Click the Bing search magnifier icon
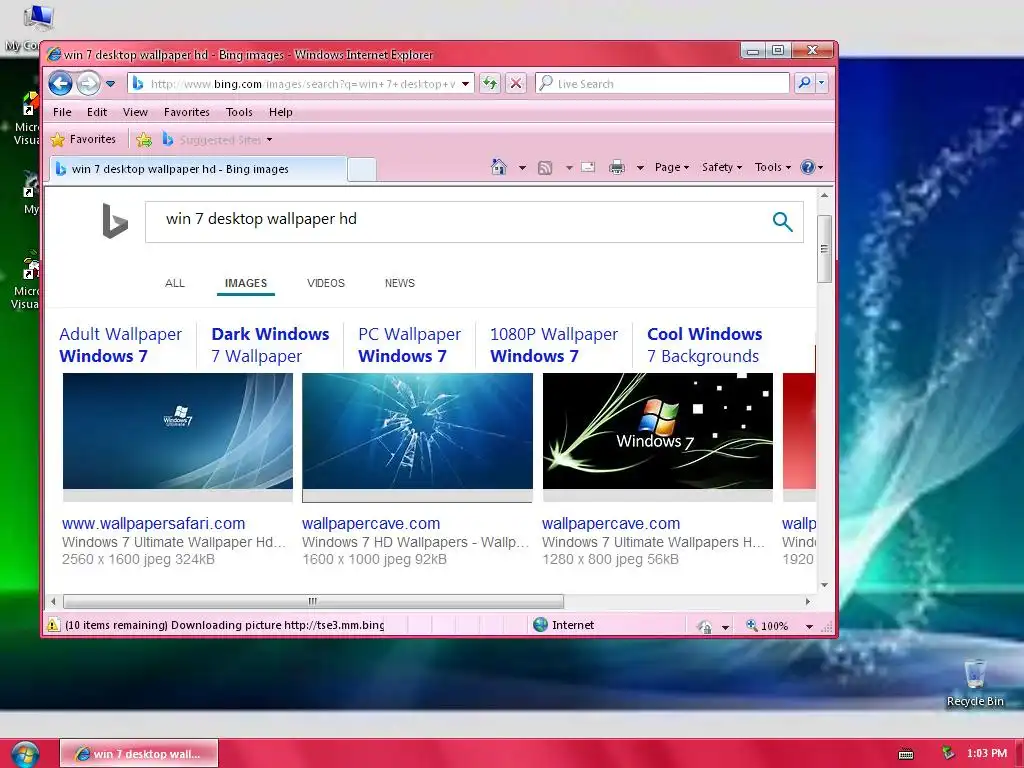 pos(782,222)
